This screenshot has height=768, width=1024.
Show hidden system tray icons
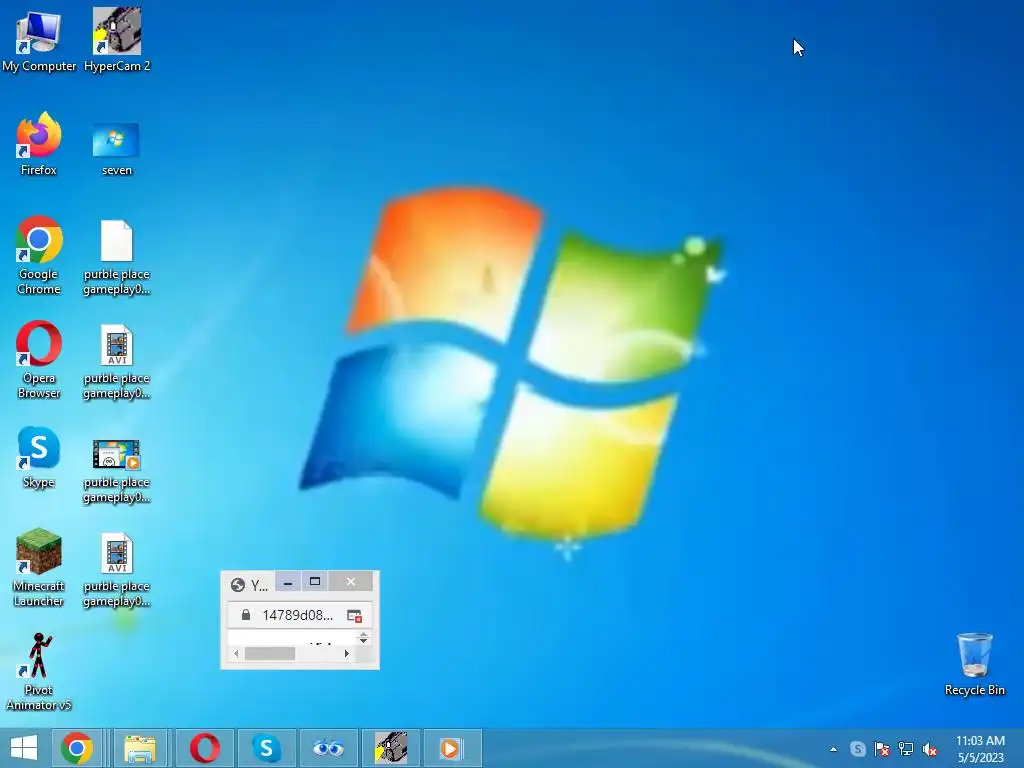click(833, 749)
